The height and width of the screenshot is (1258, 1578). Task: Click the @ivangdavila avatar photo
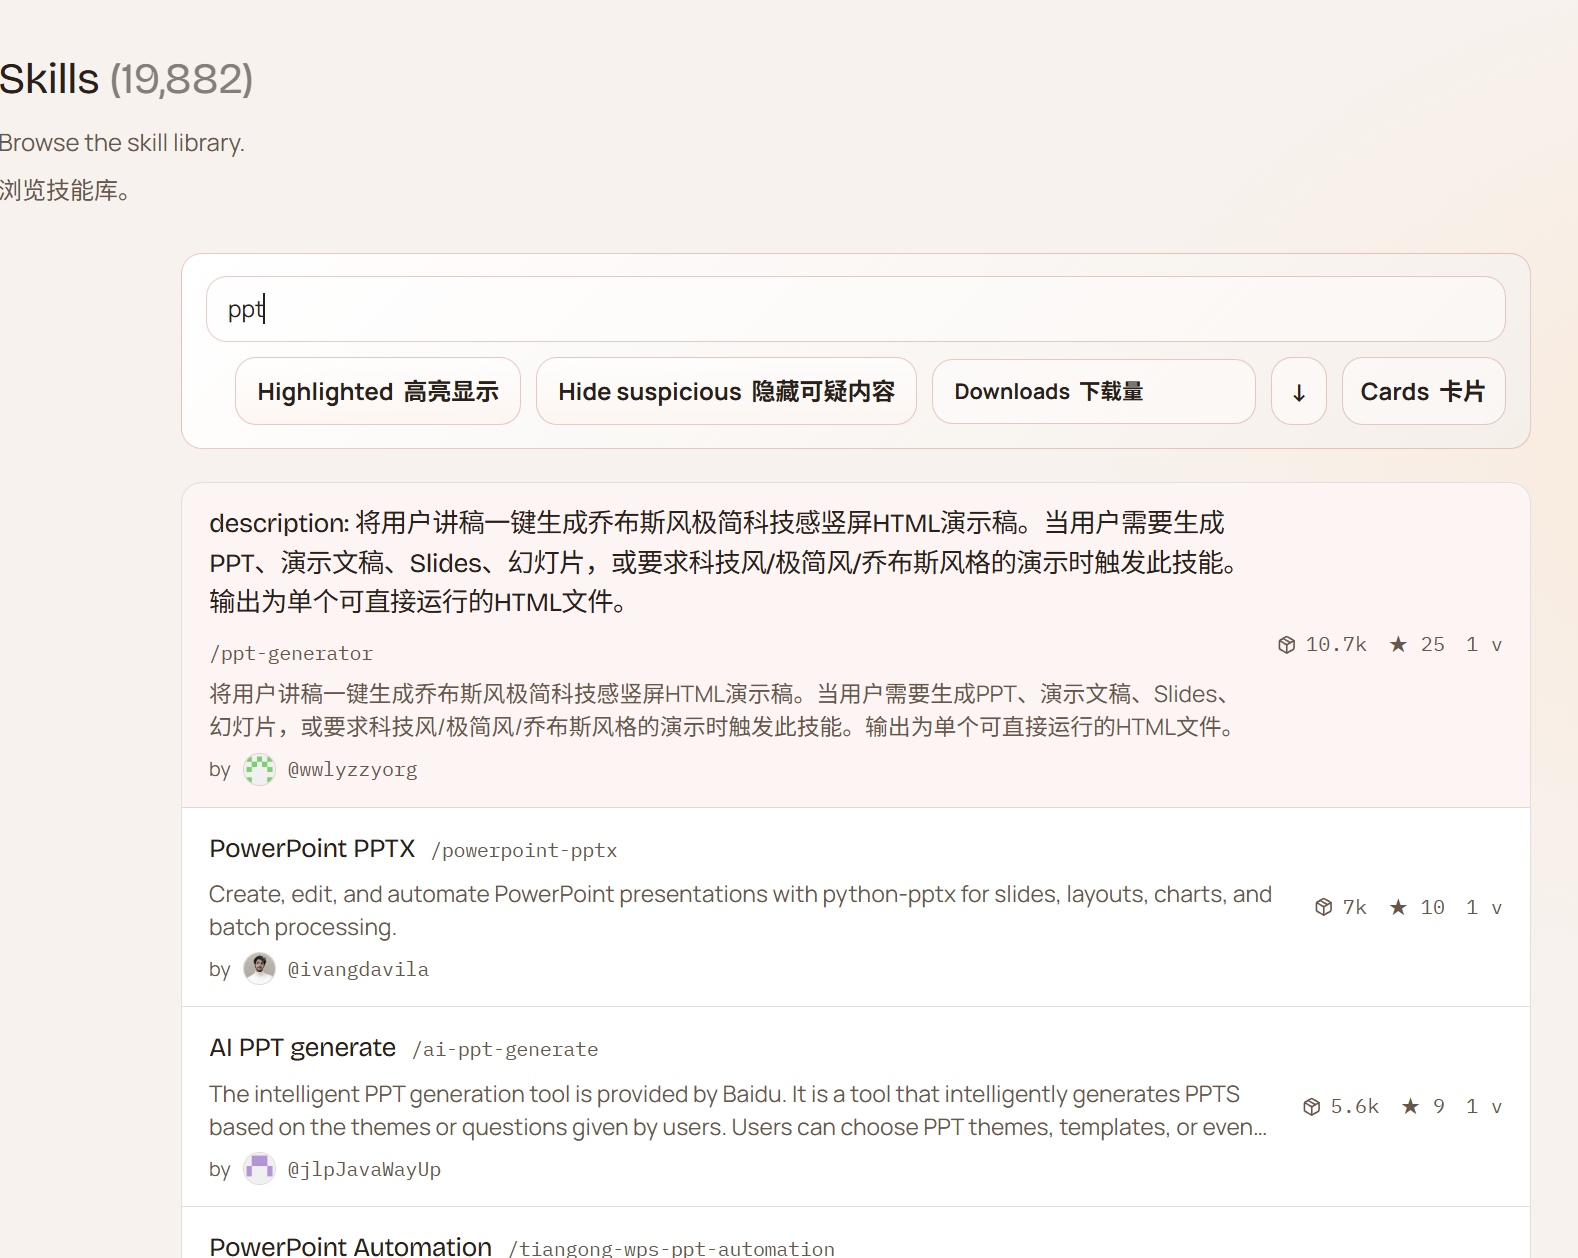point(260,969)
